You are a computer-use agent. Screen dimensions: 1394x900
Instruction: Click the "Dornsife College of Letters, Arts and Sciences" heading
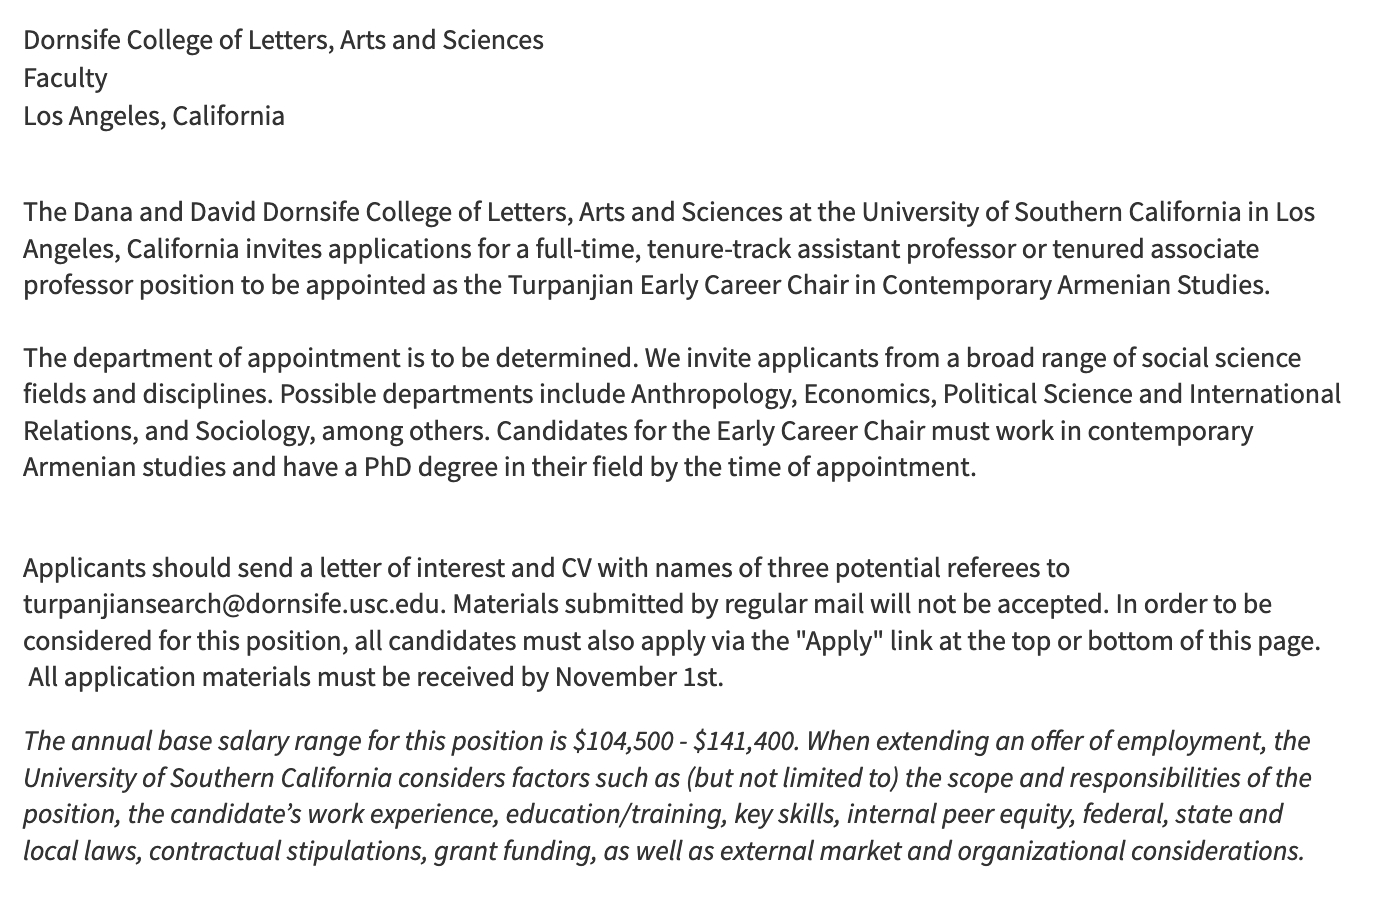click(x=283, y=40)
